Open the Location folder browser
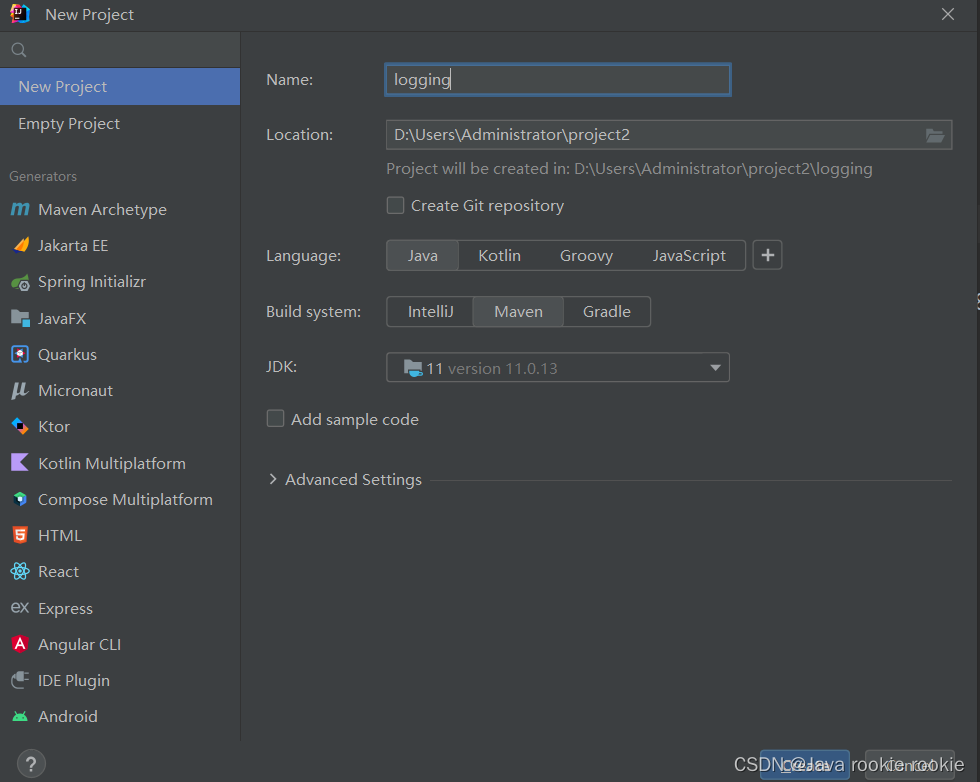Viewport: 980px width, 782px height. [935, 134]
